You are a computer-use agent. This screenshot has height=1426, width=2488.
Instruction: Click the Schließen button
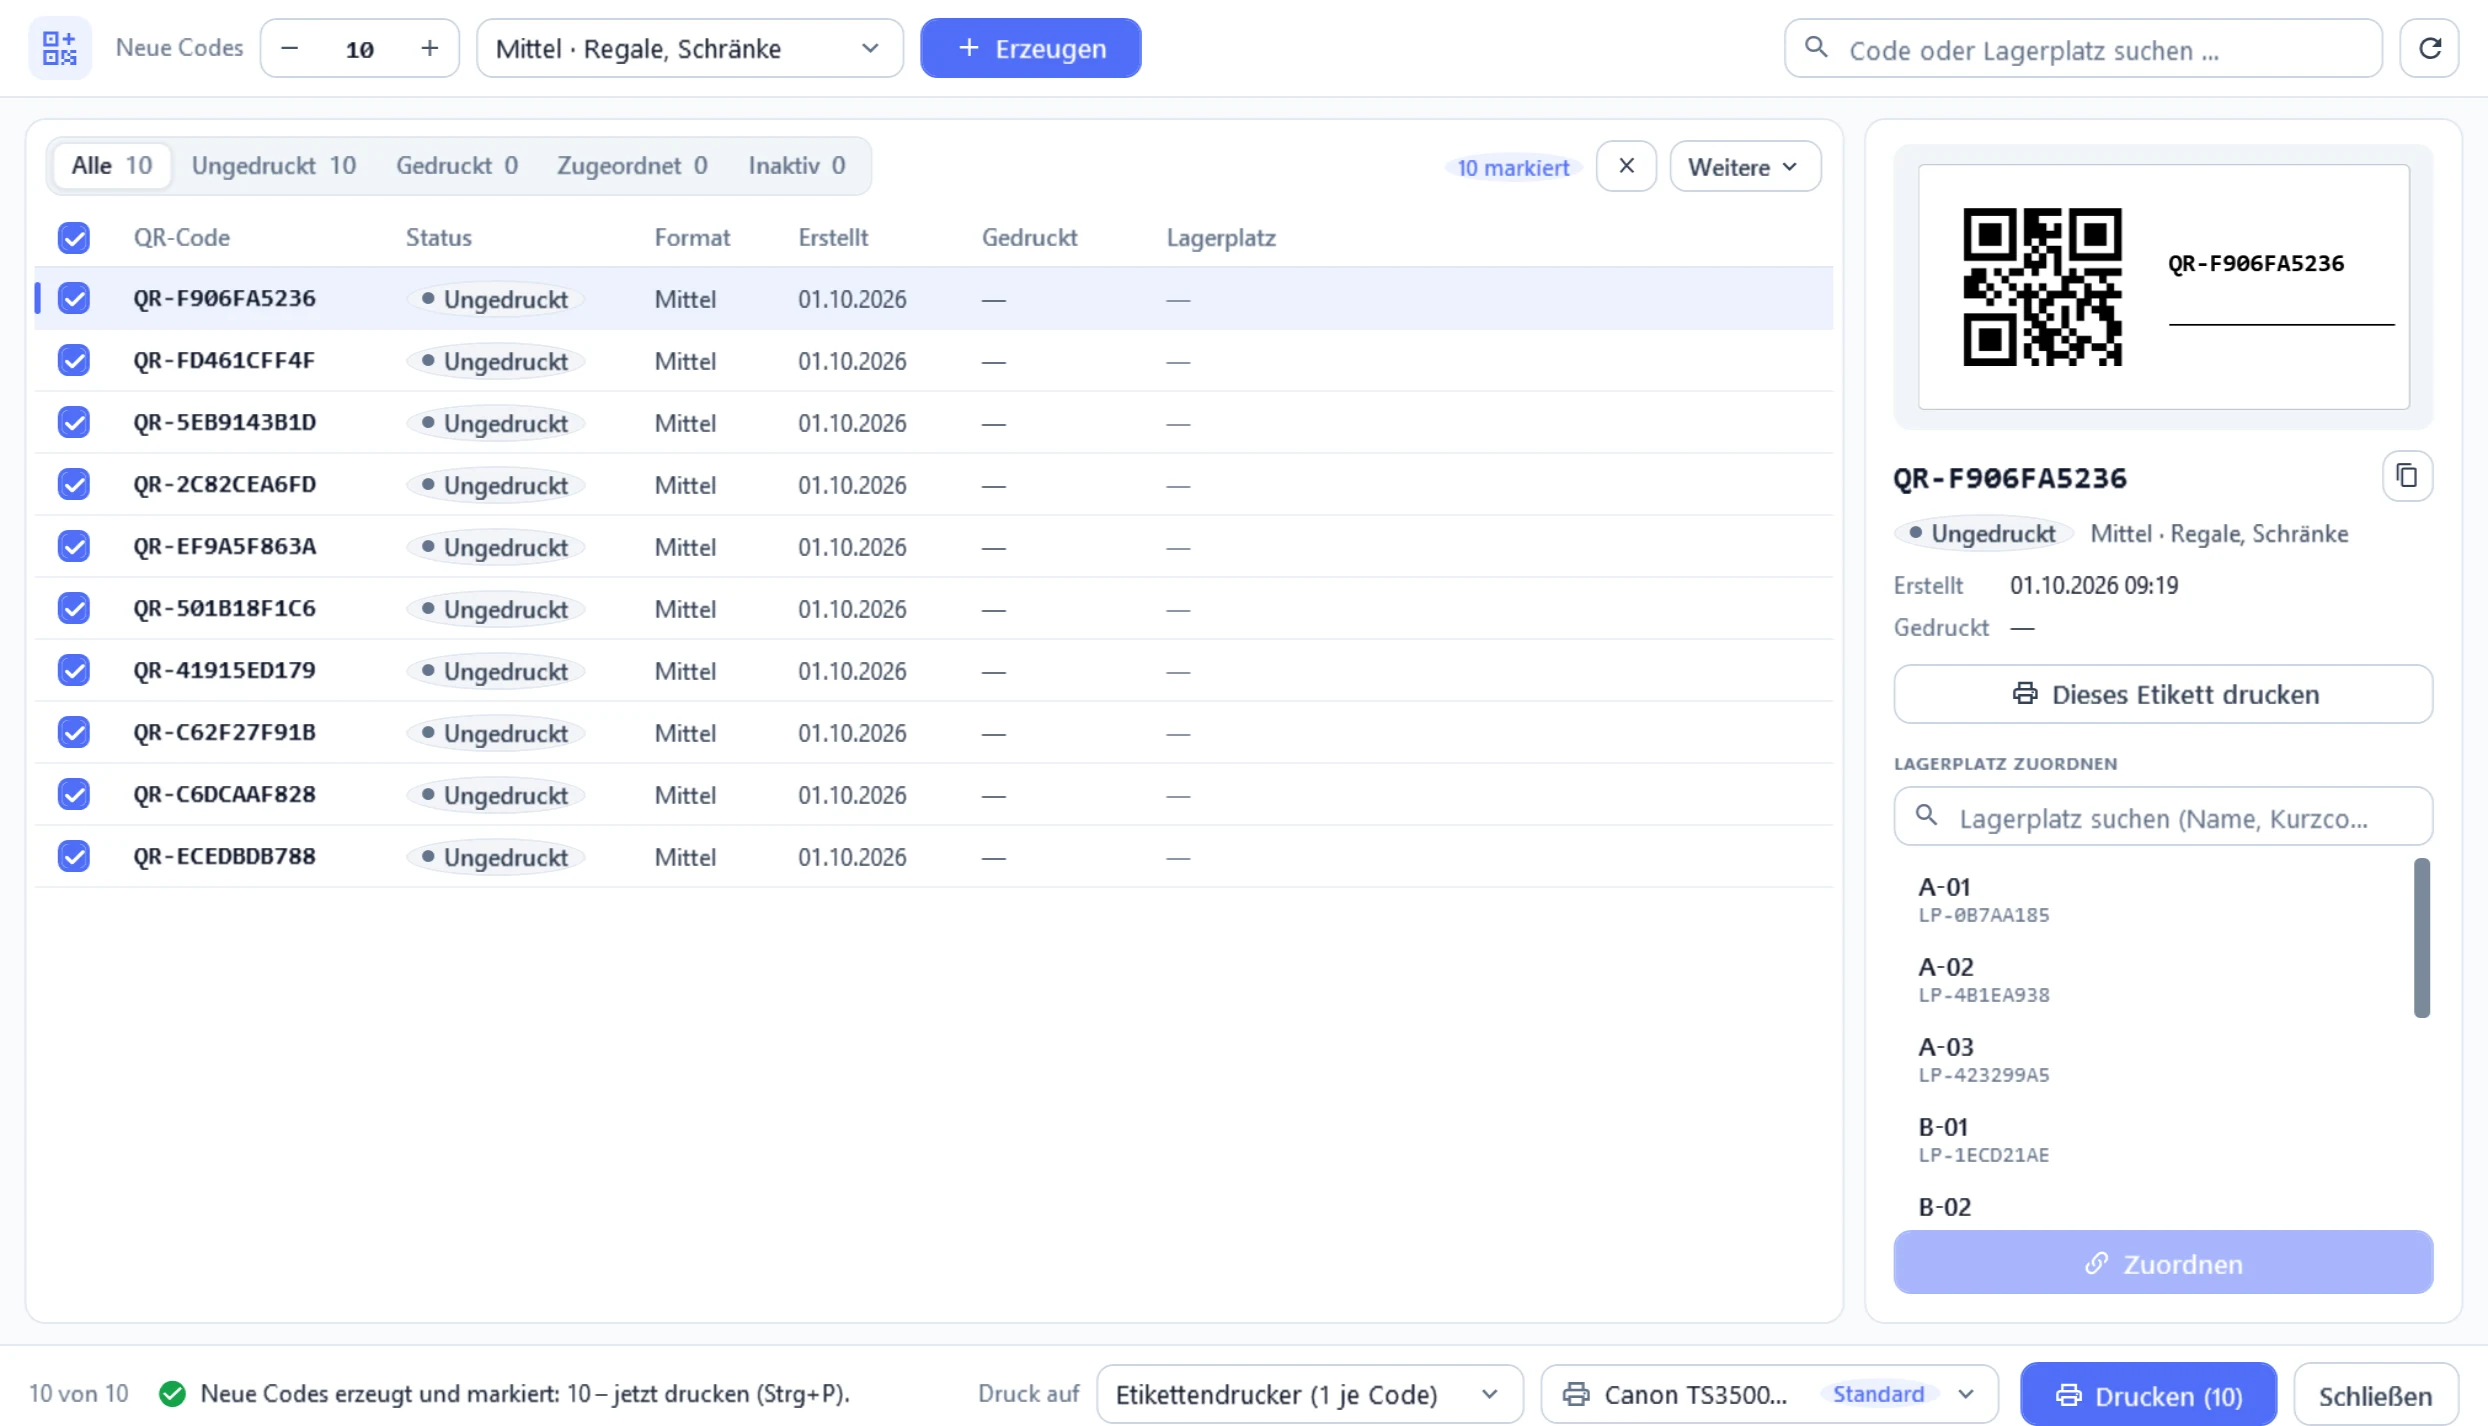point(2376,1395)
